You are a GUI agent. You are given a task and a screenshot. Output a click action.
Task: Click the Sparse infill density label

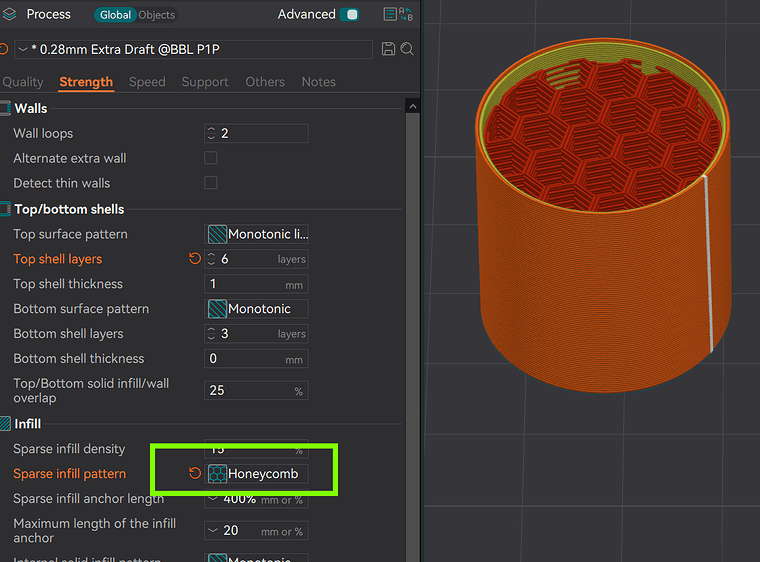69,449
